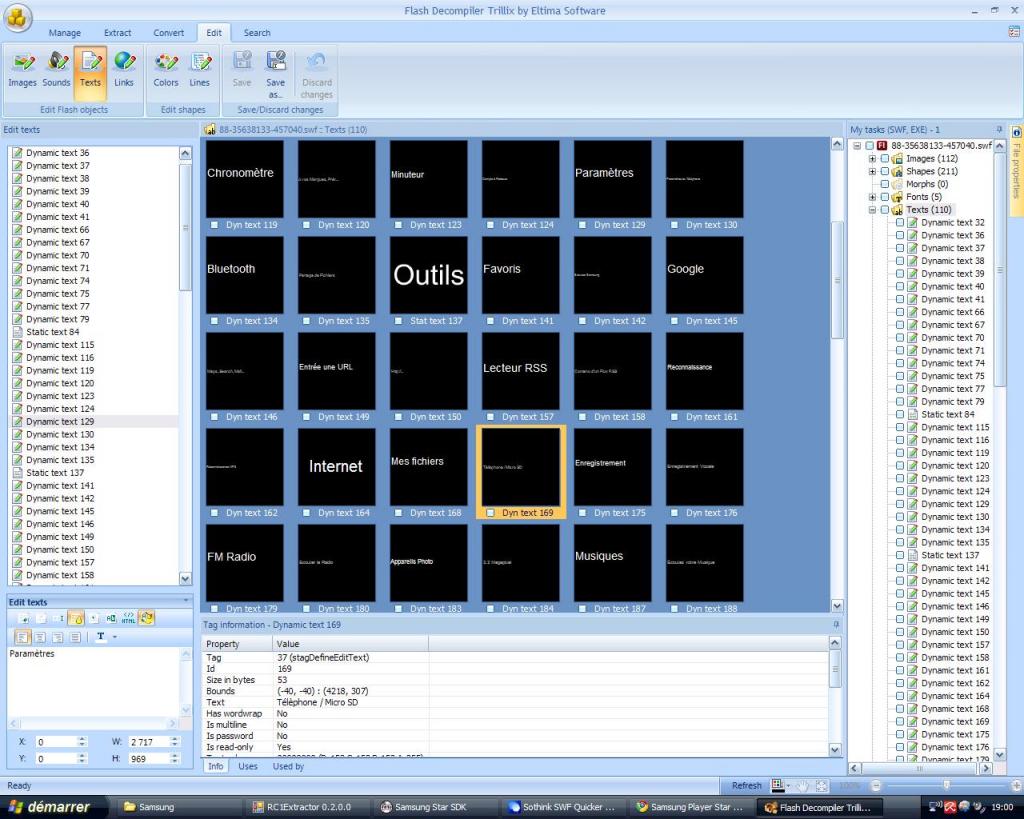Open the top-right ribbon options icon
1024x819 pixels.
coord(1014,31)
